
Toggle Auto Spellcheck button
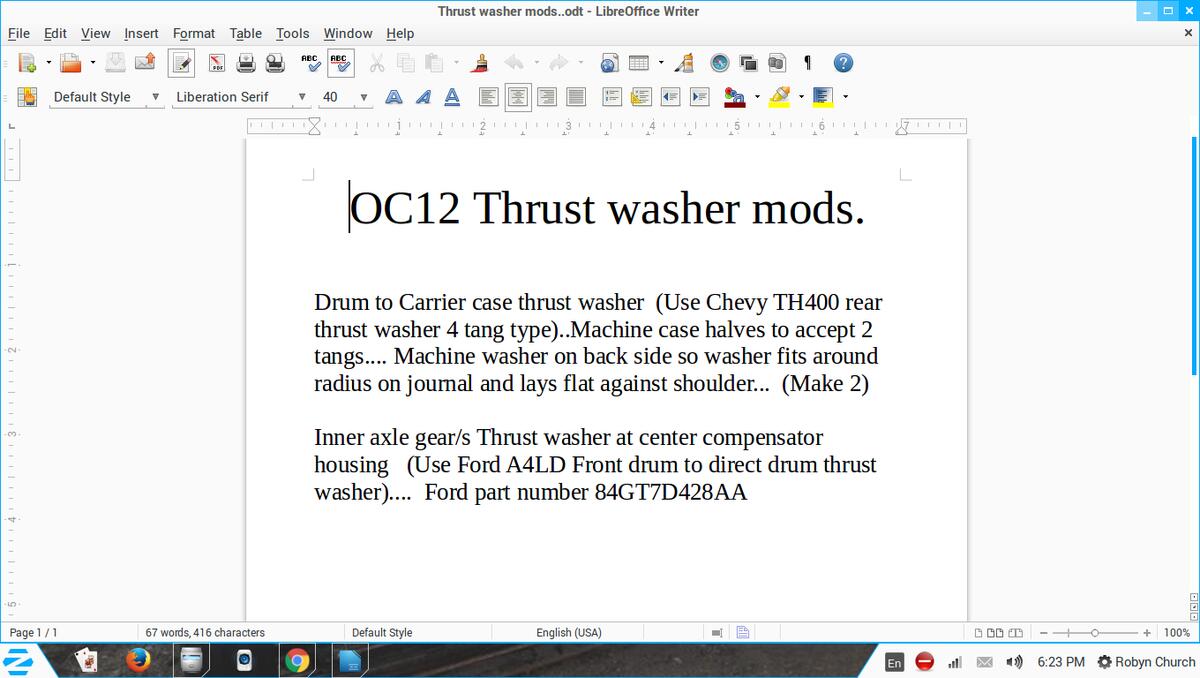[339, 63]
